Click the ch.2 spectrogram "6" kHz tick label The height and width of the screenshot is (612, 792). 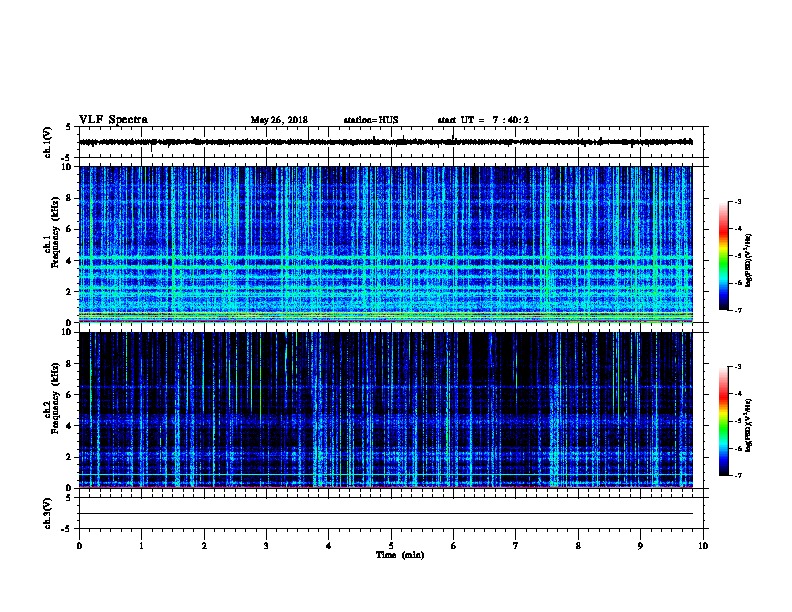tap(69, 395)
